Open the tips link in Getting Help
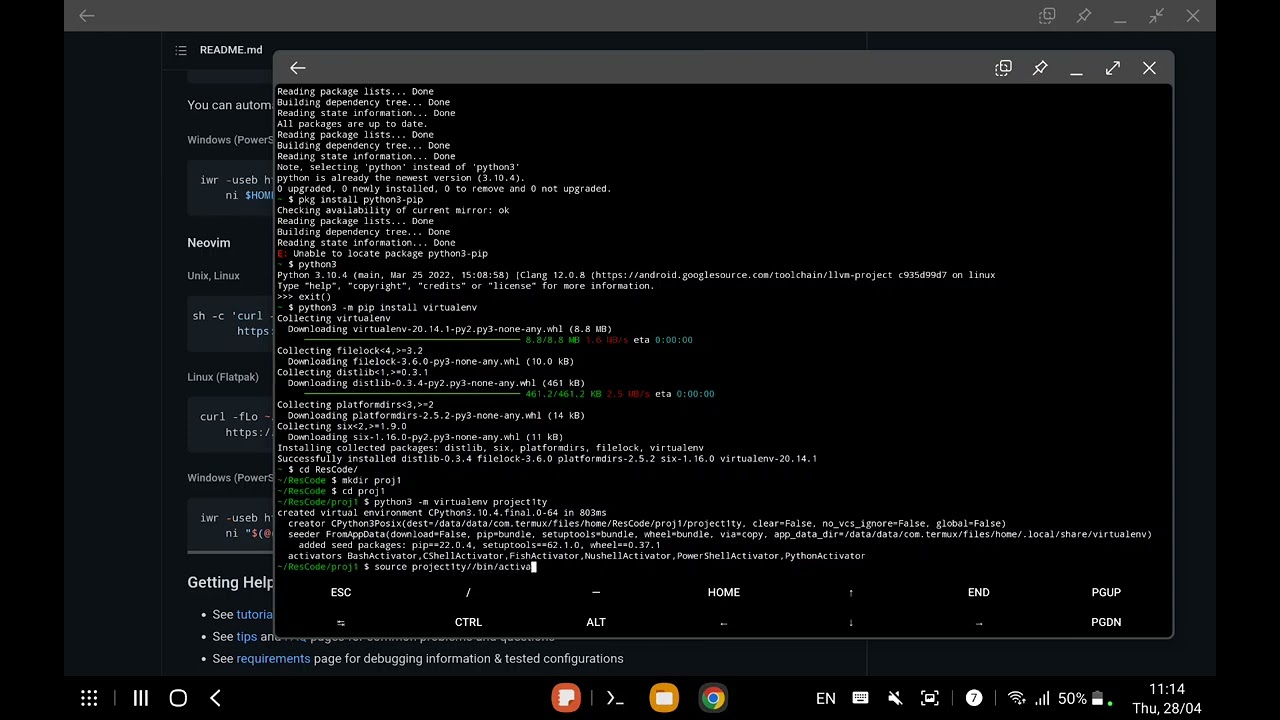 point(247,637)
